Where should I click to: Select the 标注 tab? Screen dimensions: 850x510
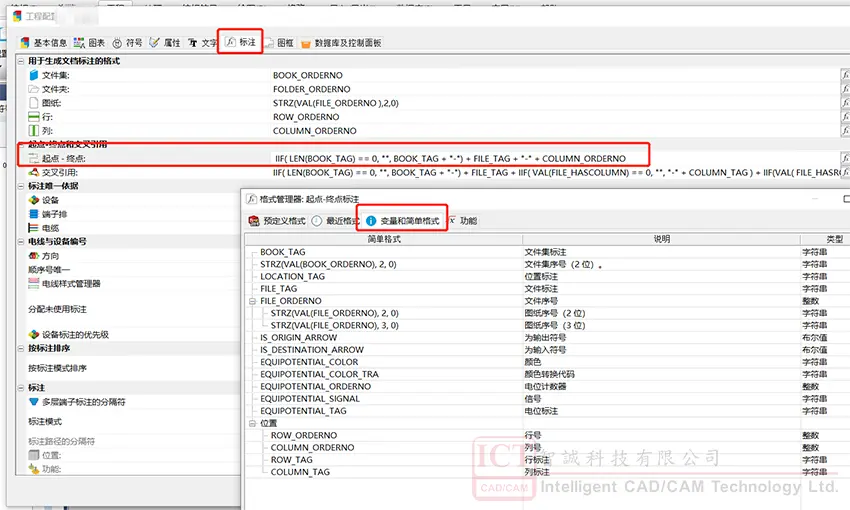click(x=241, y=42)
